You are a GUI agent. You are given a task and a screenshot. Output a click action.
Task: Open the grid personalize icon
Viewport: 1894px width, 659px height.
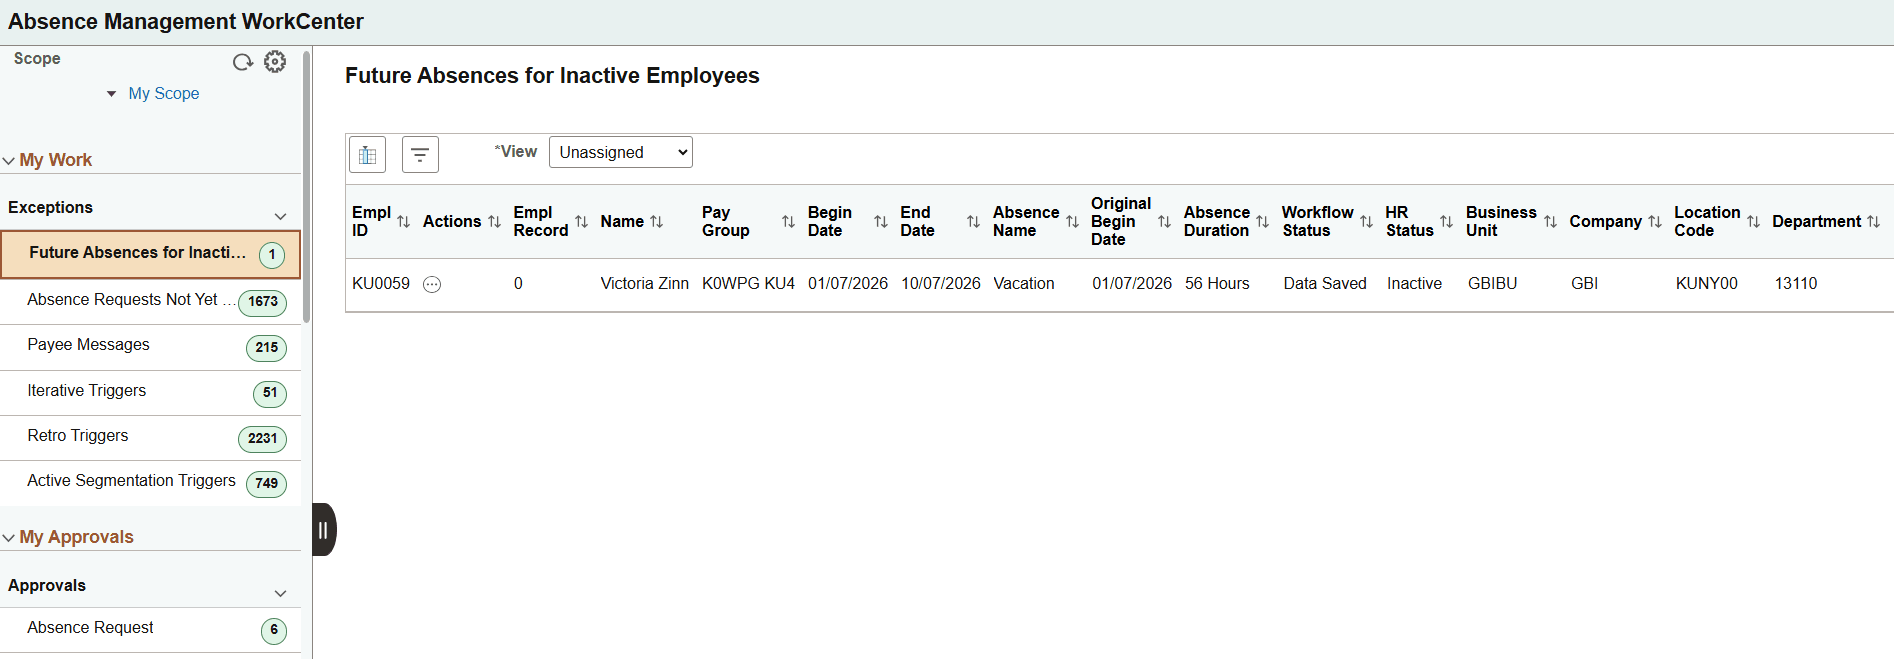click(367, 154)
